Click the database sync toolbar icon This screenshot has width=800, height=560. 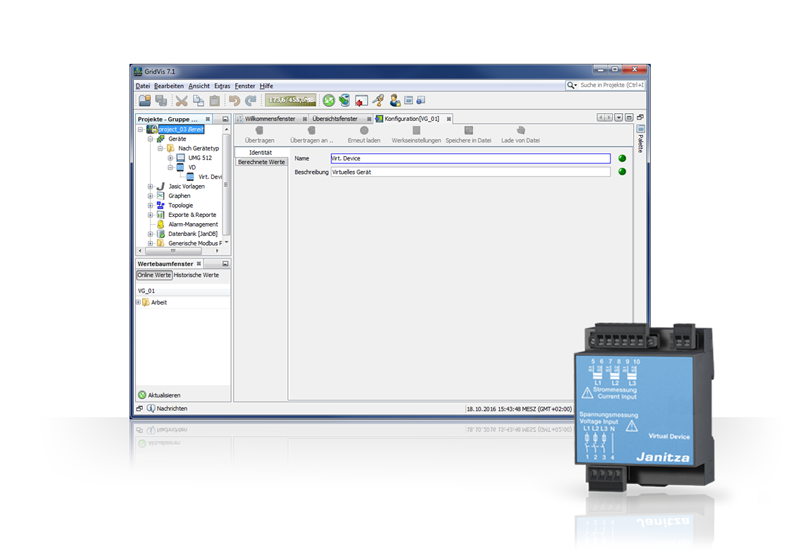click(x=345, y=100)
